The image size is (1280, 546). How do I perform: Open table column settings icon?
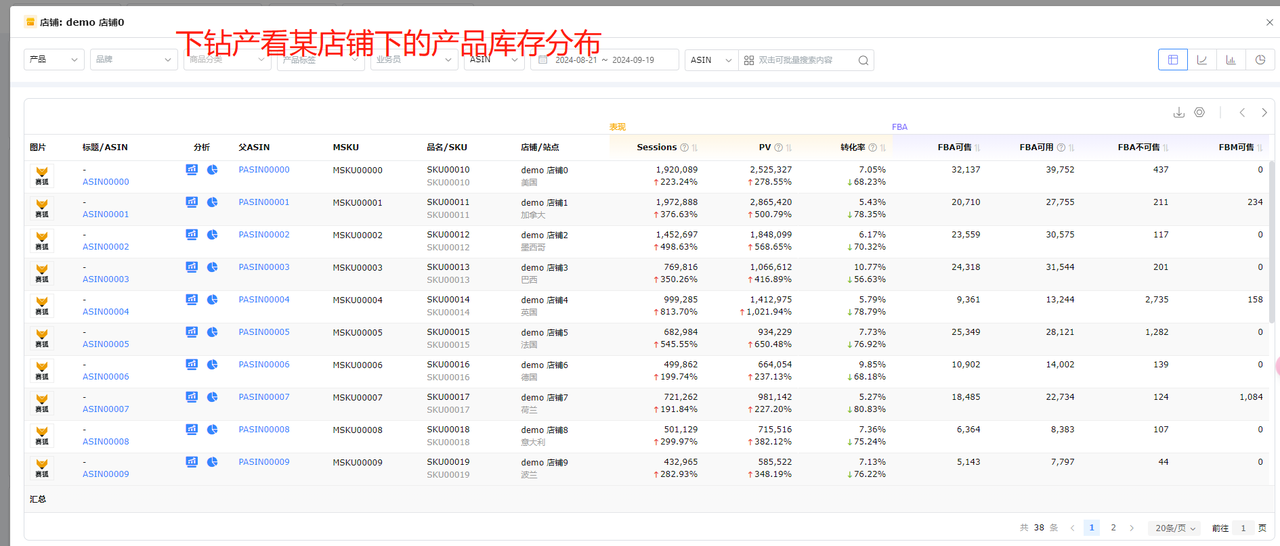pyautogui.click(x=1200, y=113)
